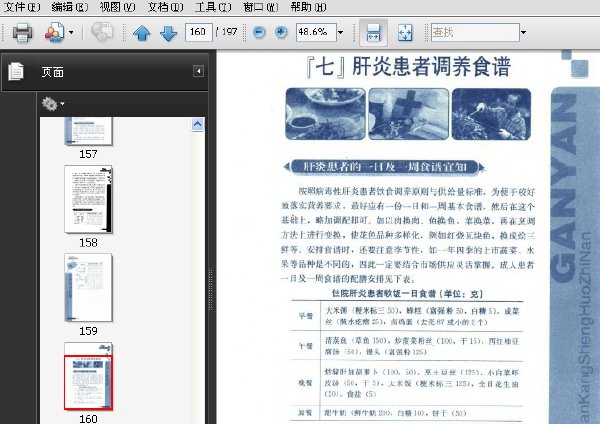Select the partially visible thumbnail above 157
The width and height of the screenshot is (600, 424).
88,131
